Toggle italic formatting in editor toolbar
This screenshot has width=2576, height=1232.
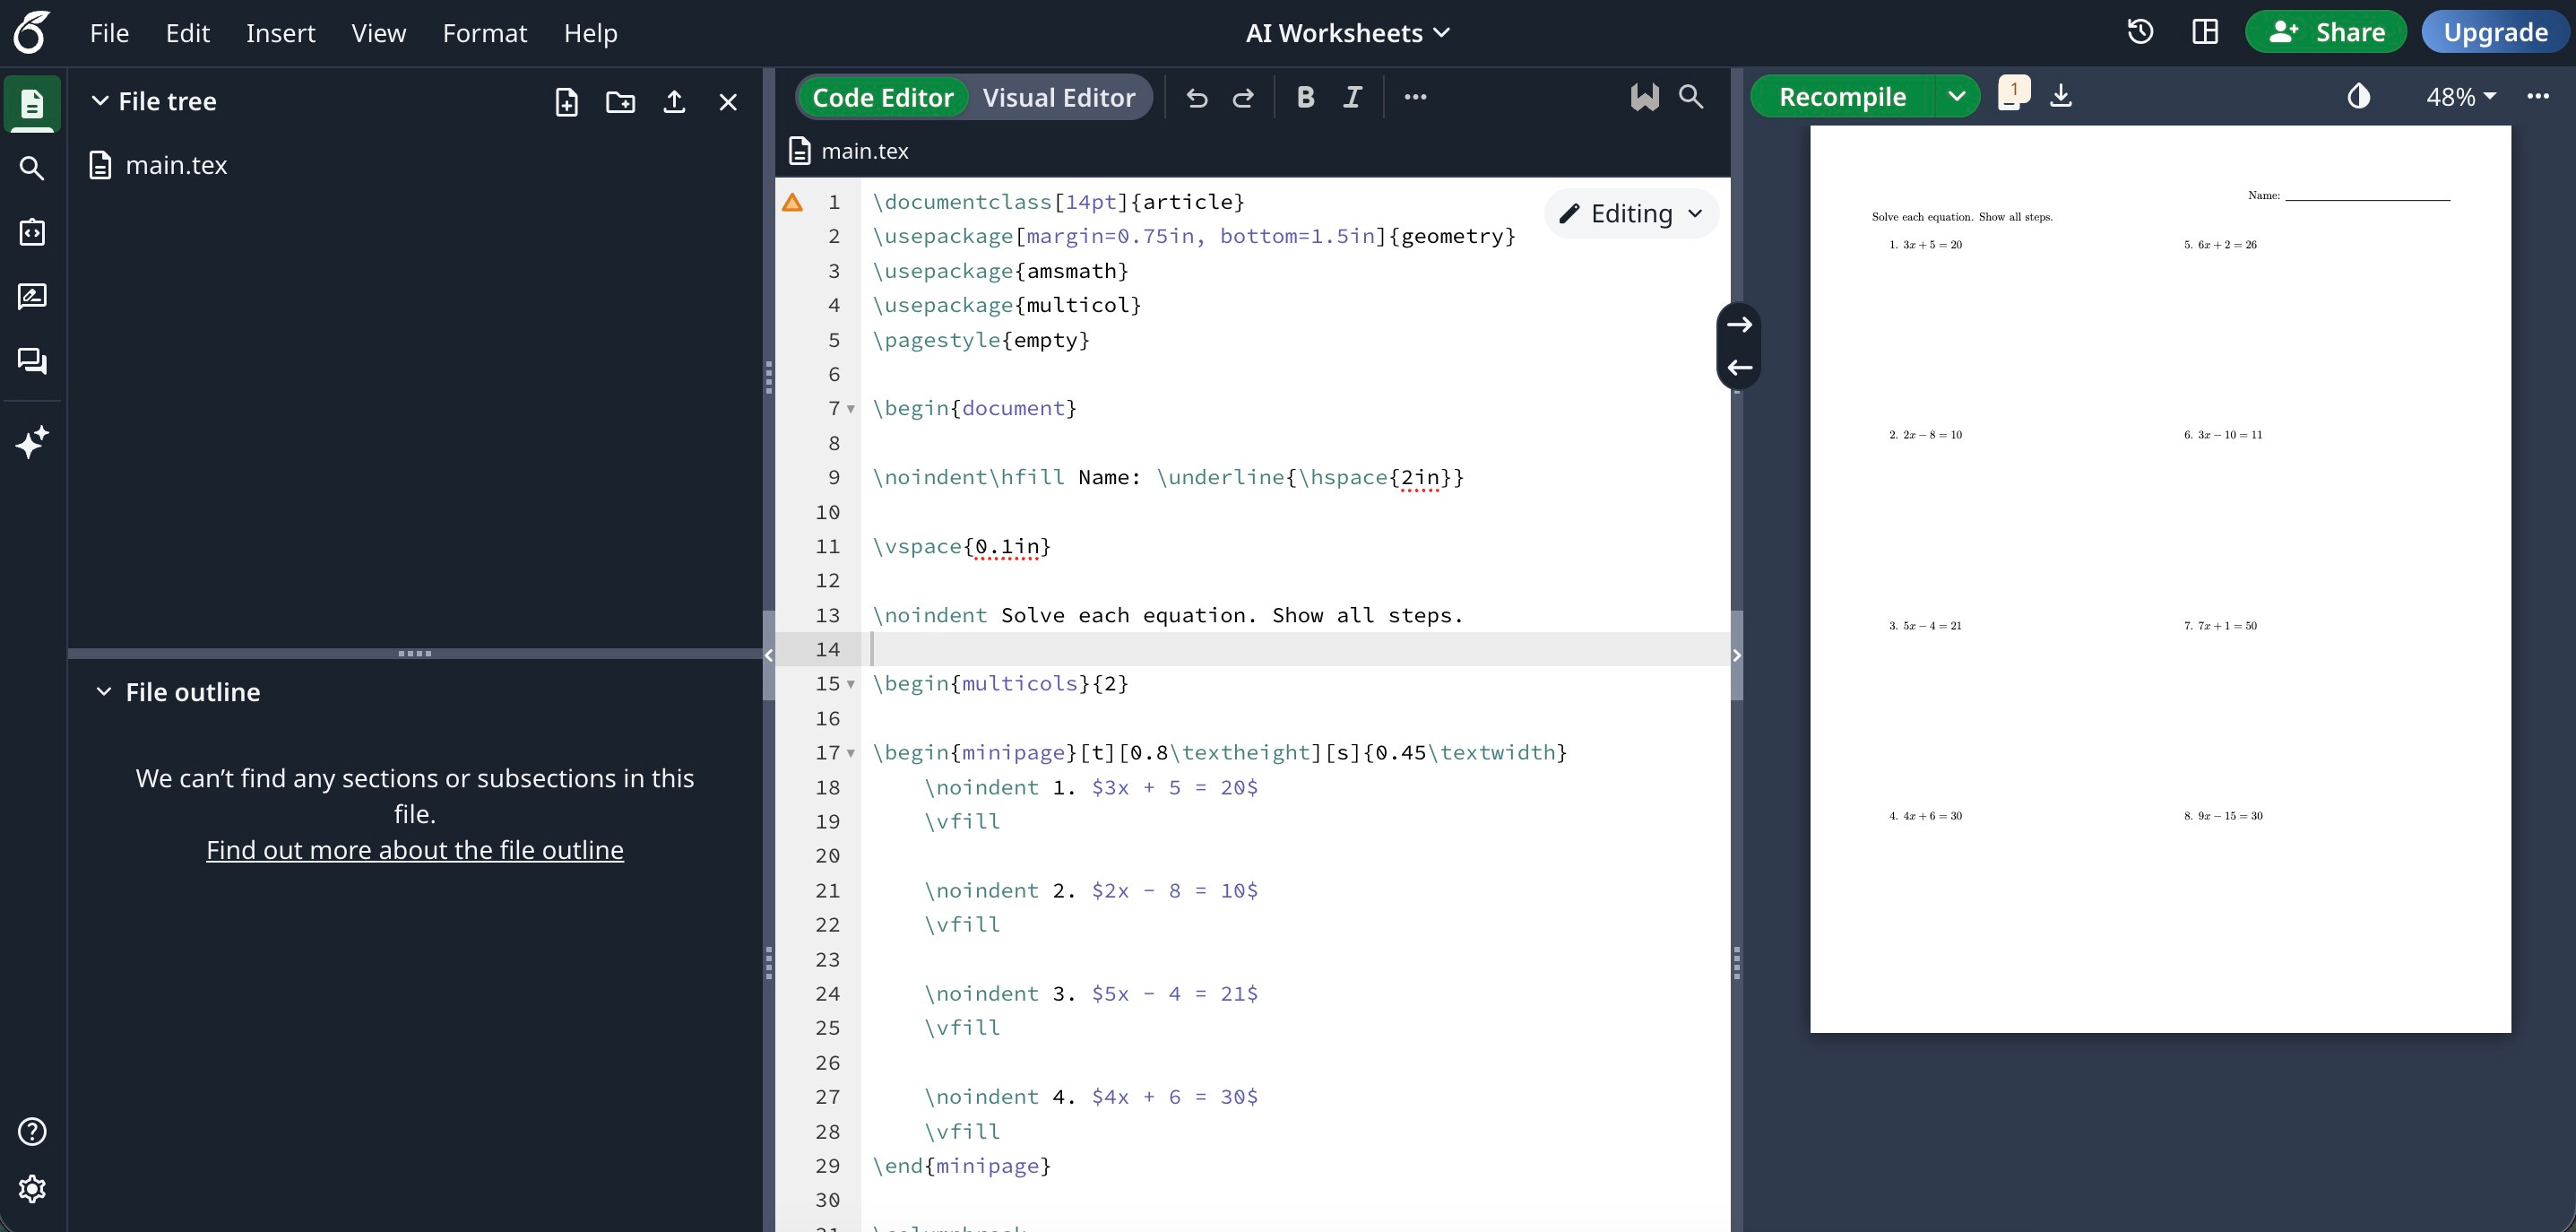(1352, 97)
